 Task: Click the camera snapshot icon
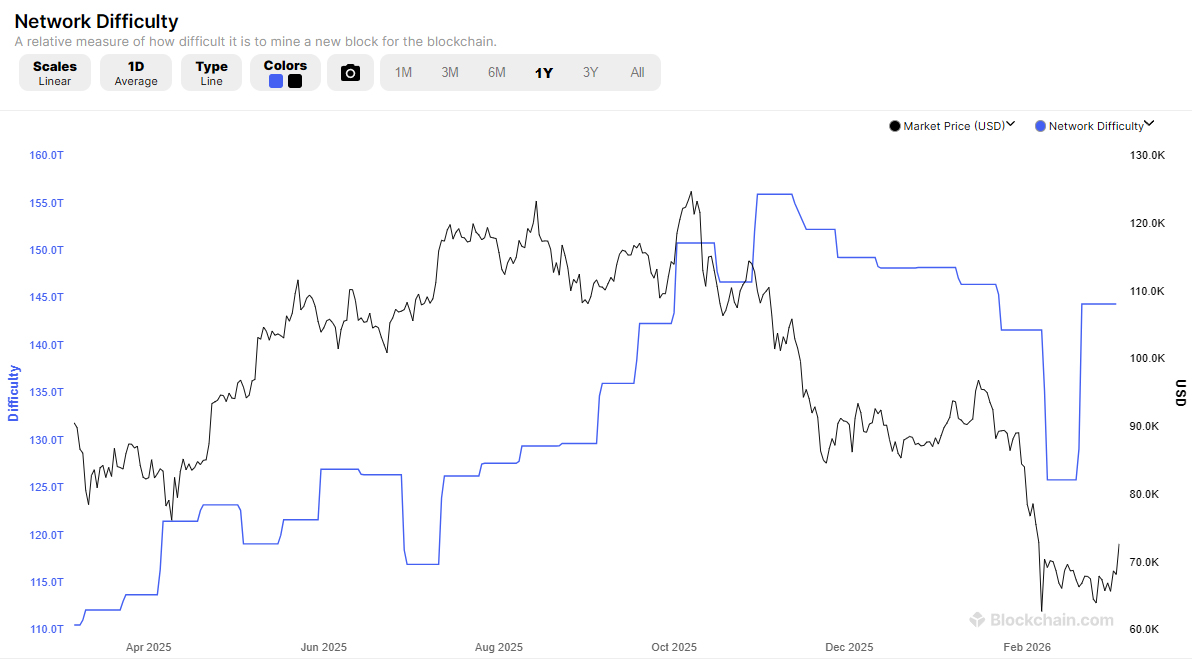click(350, 72)
